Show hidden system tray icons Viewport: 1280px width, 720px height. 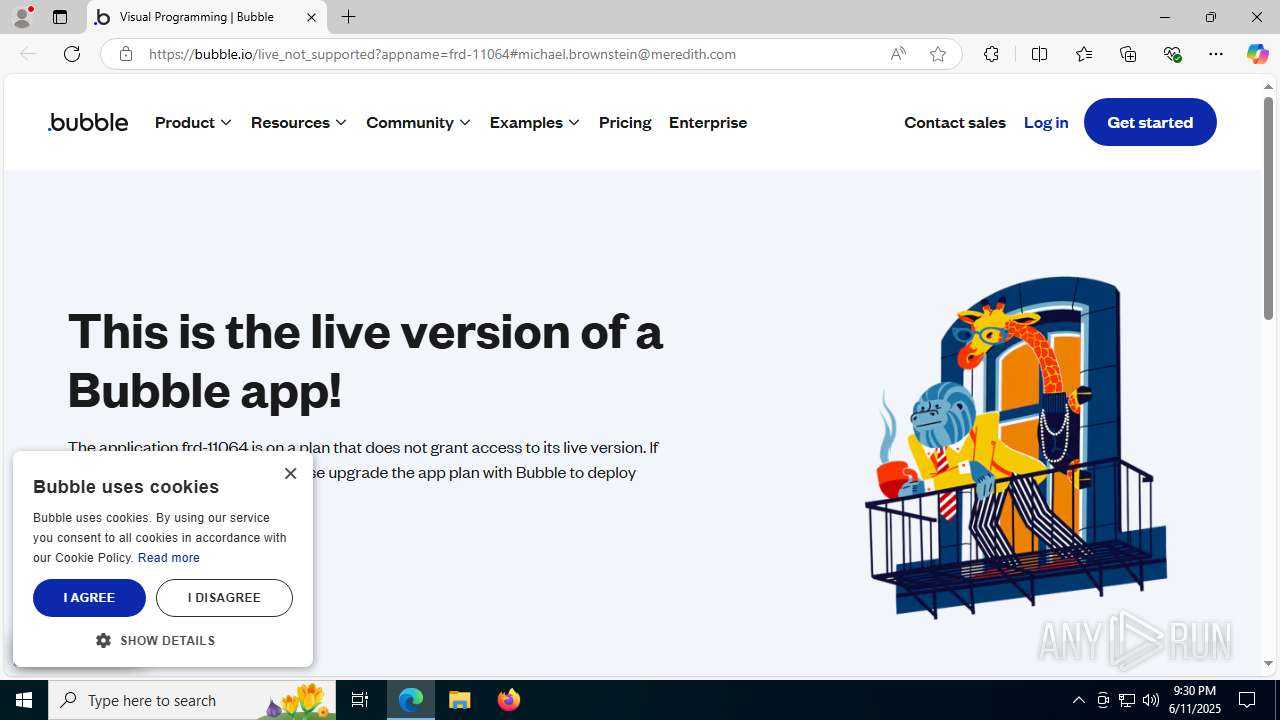pyautogui.click(x=1078, y=700)
